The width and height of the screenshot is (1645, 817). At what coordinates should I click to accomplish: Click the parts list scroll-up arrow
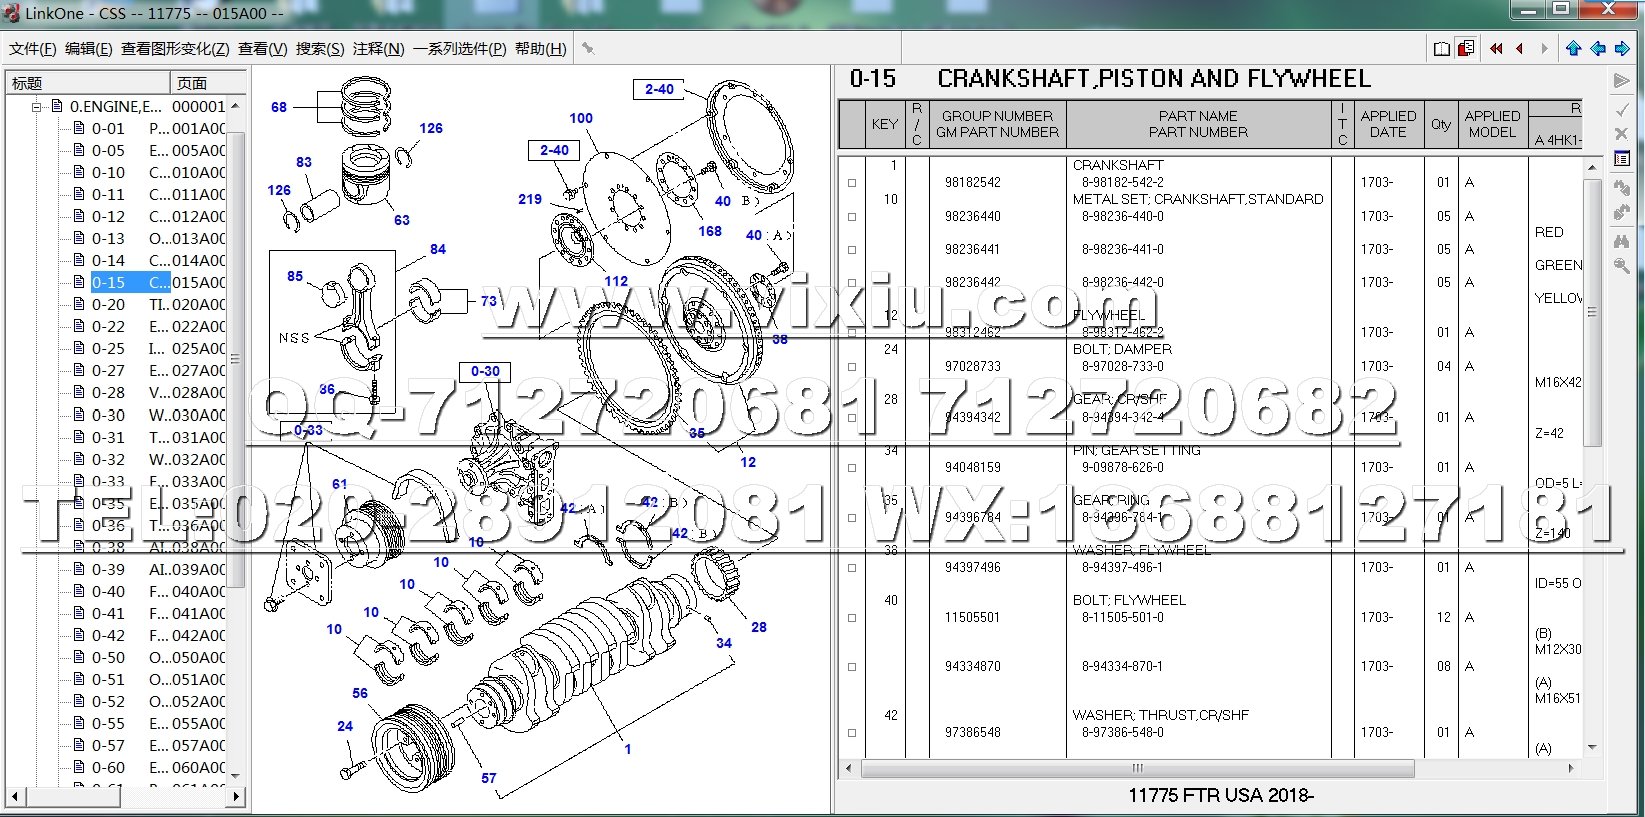(x=1592, y=168)
